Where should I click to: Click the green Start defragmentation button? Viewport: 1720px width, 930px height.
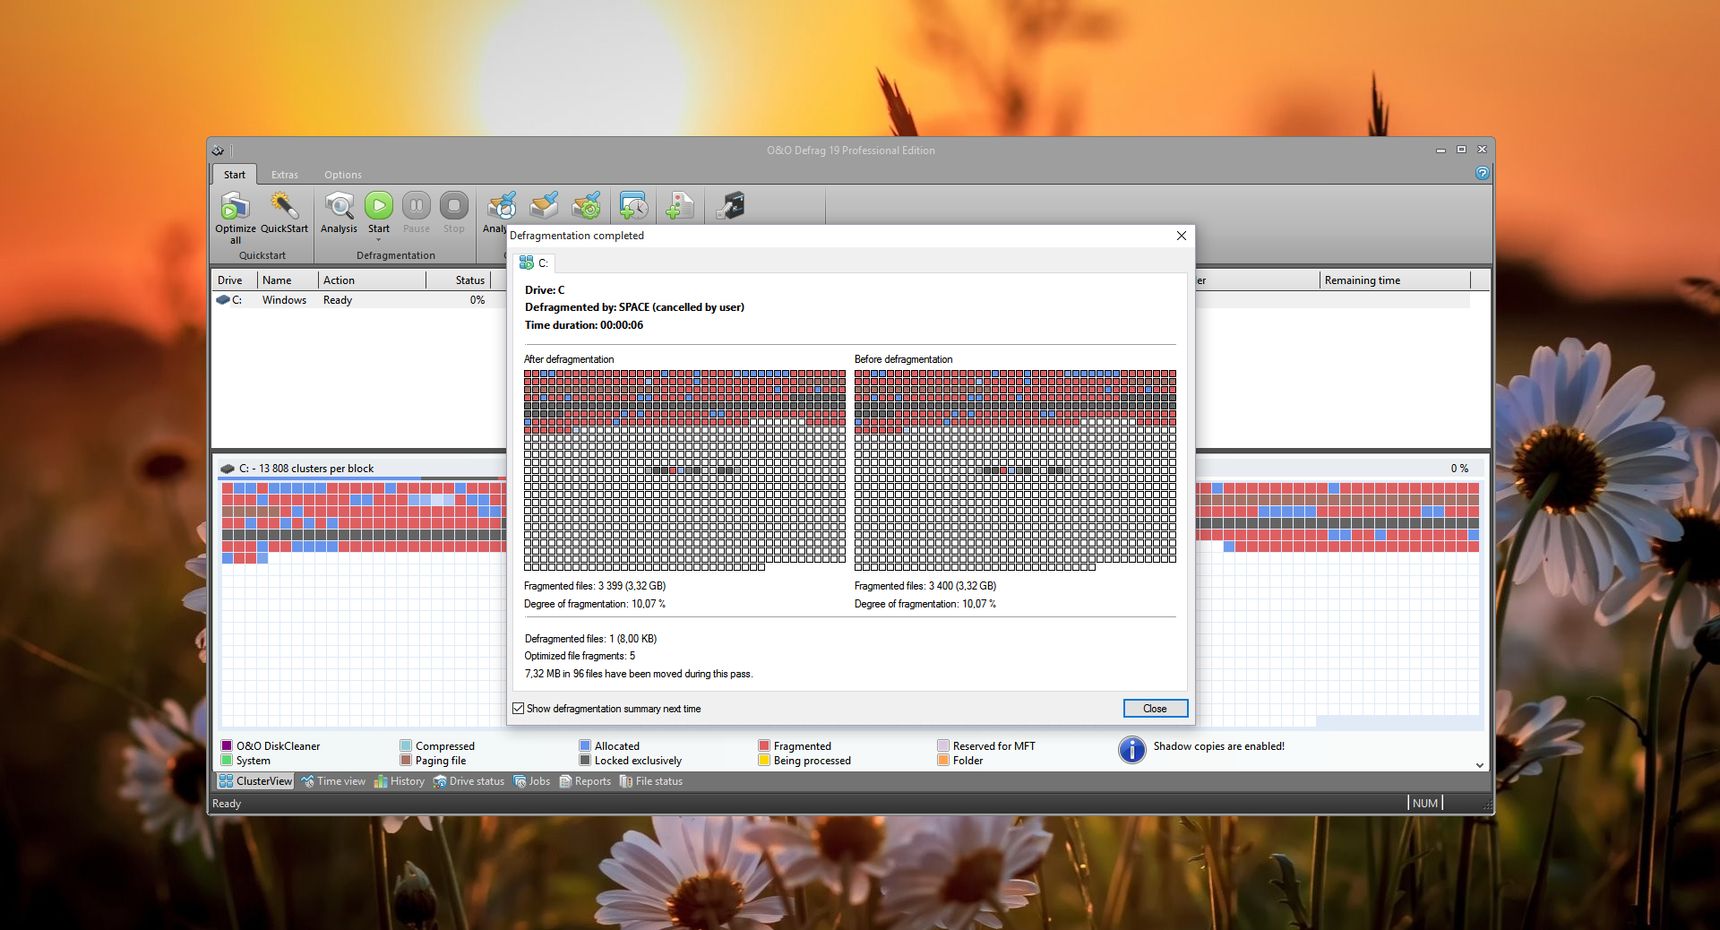coord(378,206)
